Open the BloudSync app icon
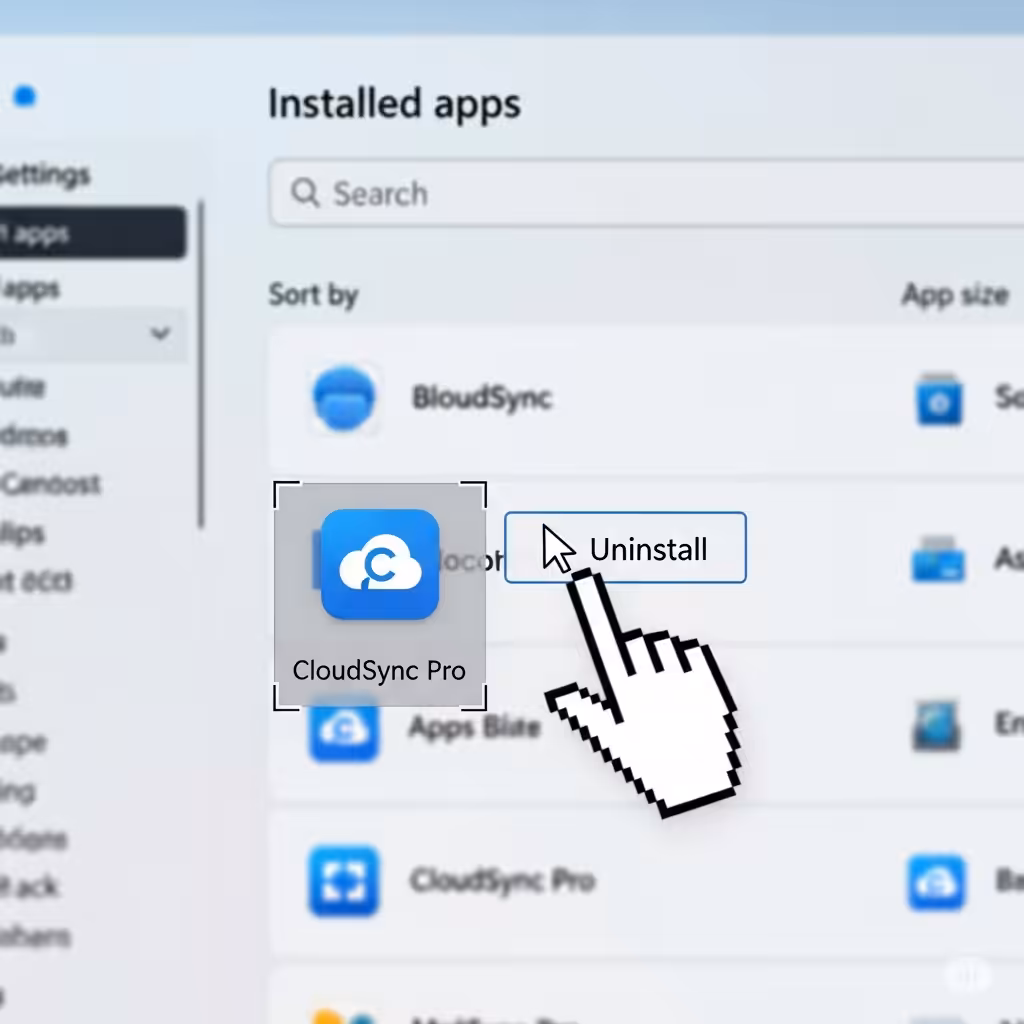 (344, 398)
